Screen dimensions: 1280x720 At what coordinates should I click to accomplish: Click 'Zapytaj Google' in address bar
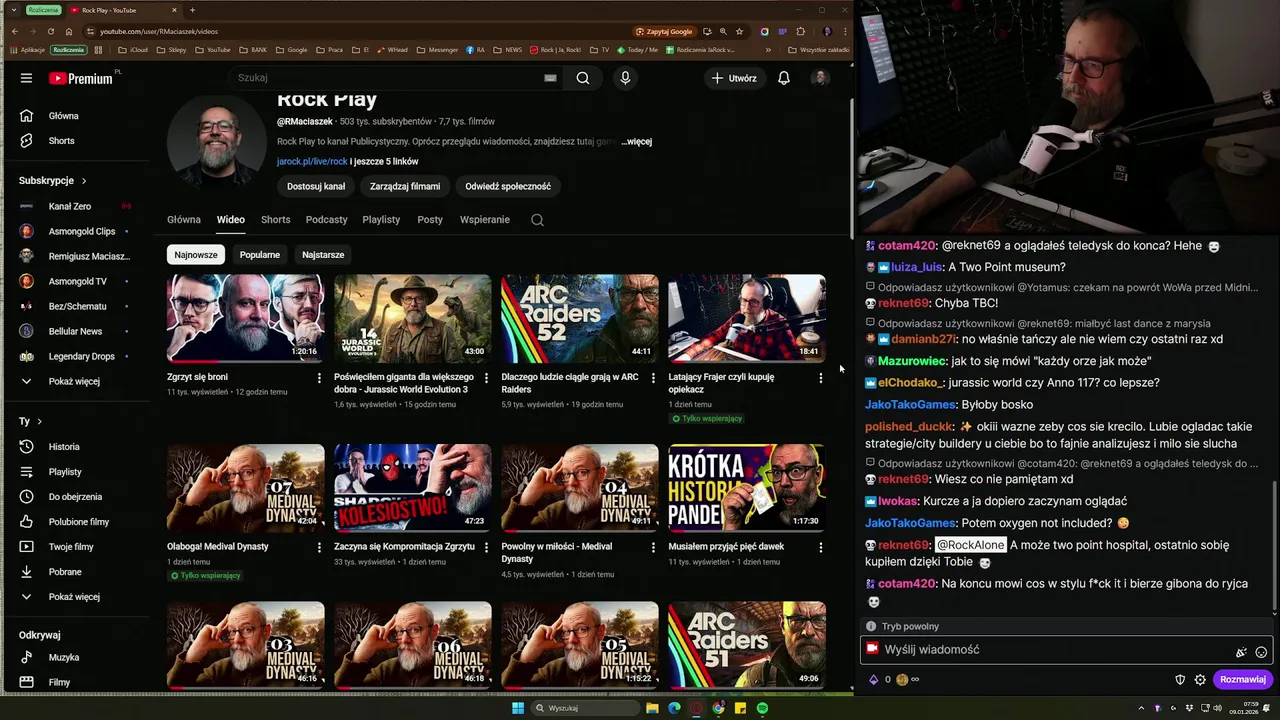[664, 32]
